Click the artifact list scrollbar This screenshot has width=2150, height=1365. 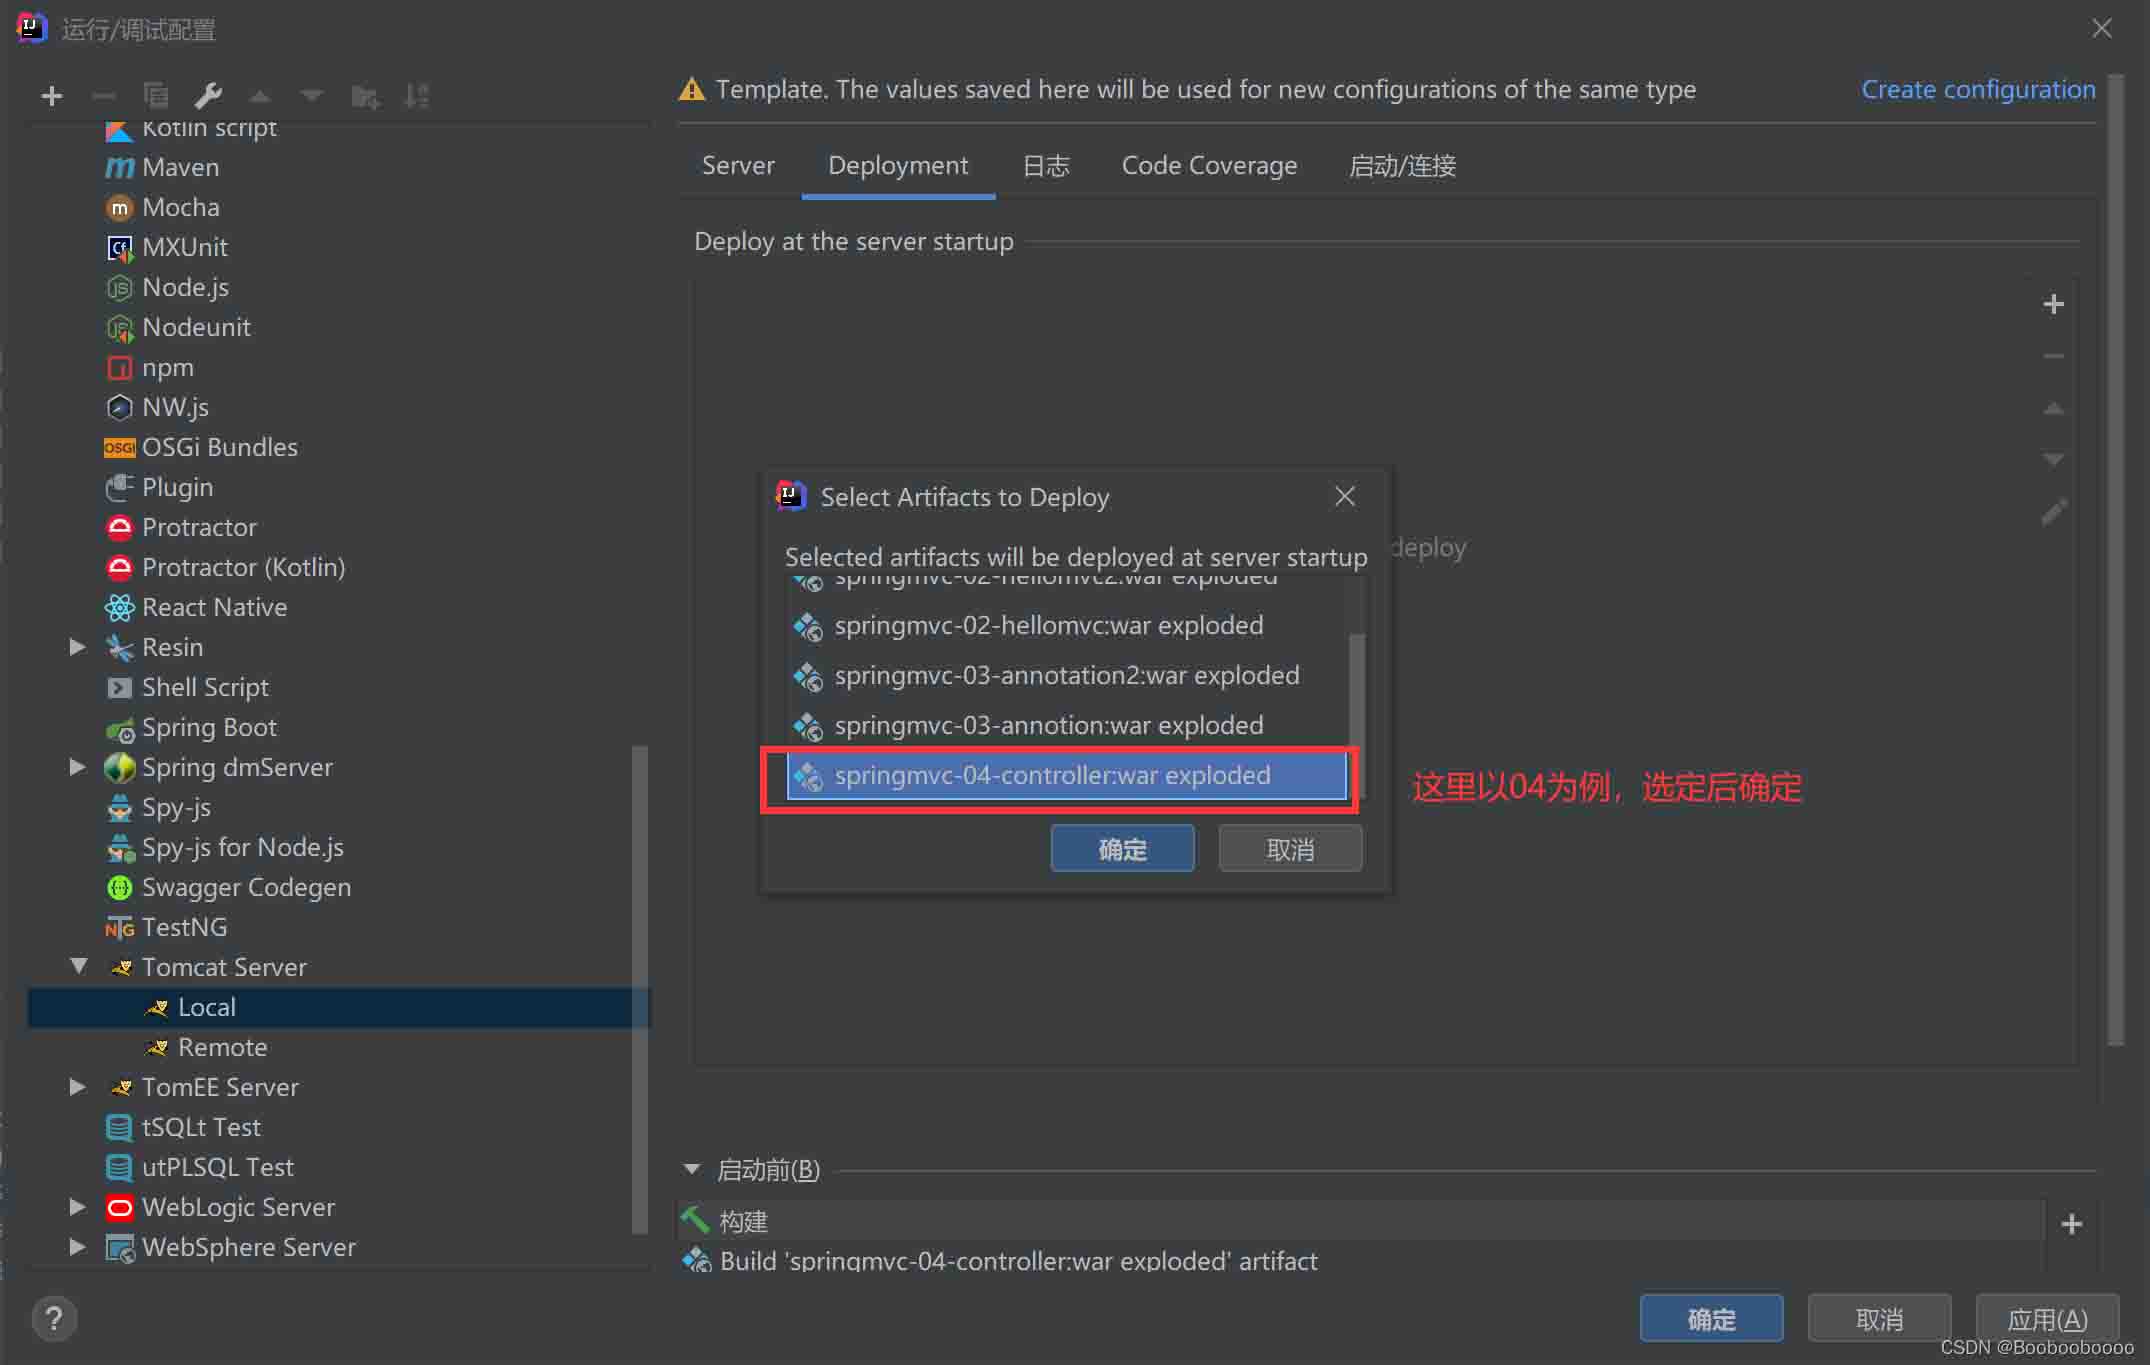coord(1356,715)
